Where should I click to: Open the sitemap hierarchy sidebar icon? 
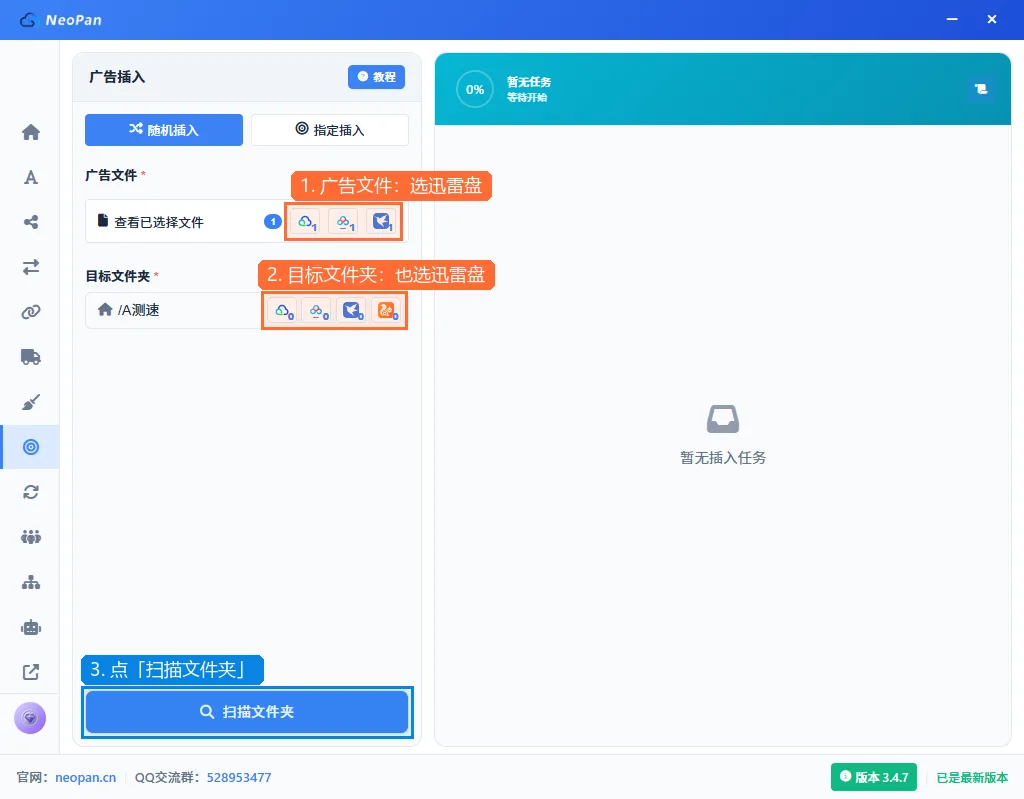[31, 582]
